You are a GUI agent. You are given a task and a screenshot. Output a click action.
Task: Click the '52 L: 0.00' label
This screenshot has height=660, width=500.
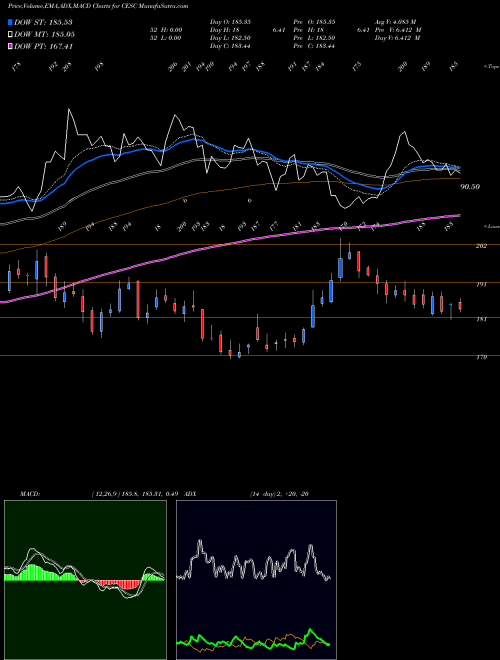coord(165,38)
